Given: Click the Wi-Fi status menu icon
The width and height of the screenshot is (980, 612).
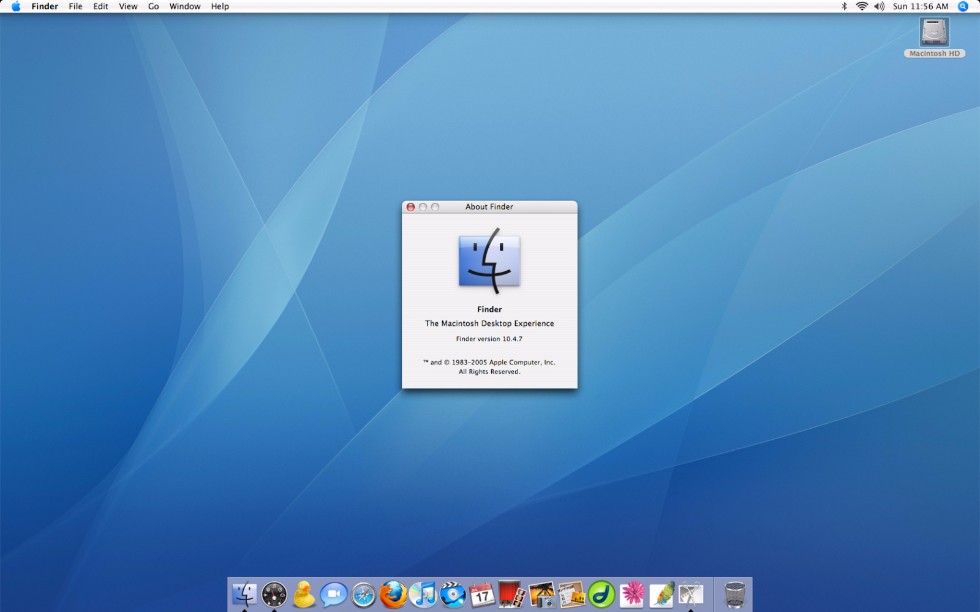Looking at the screenshot, I should tap(861, 6).
